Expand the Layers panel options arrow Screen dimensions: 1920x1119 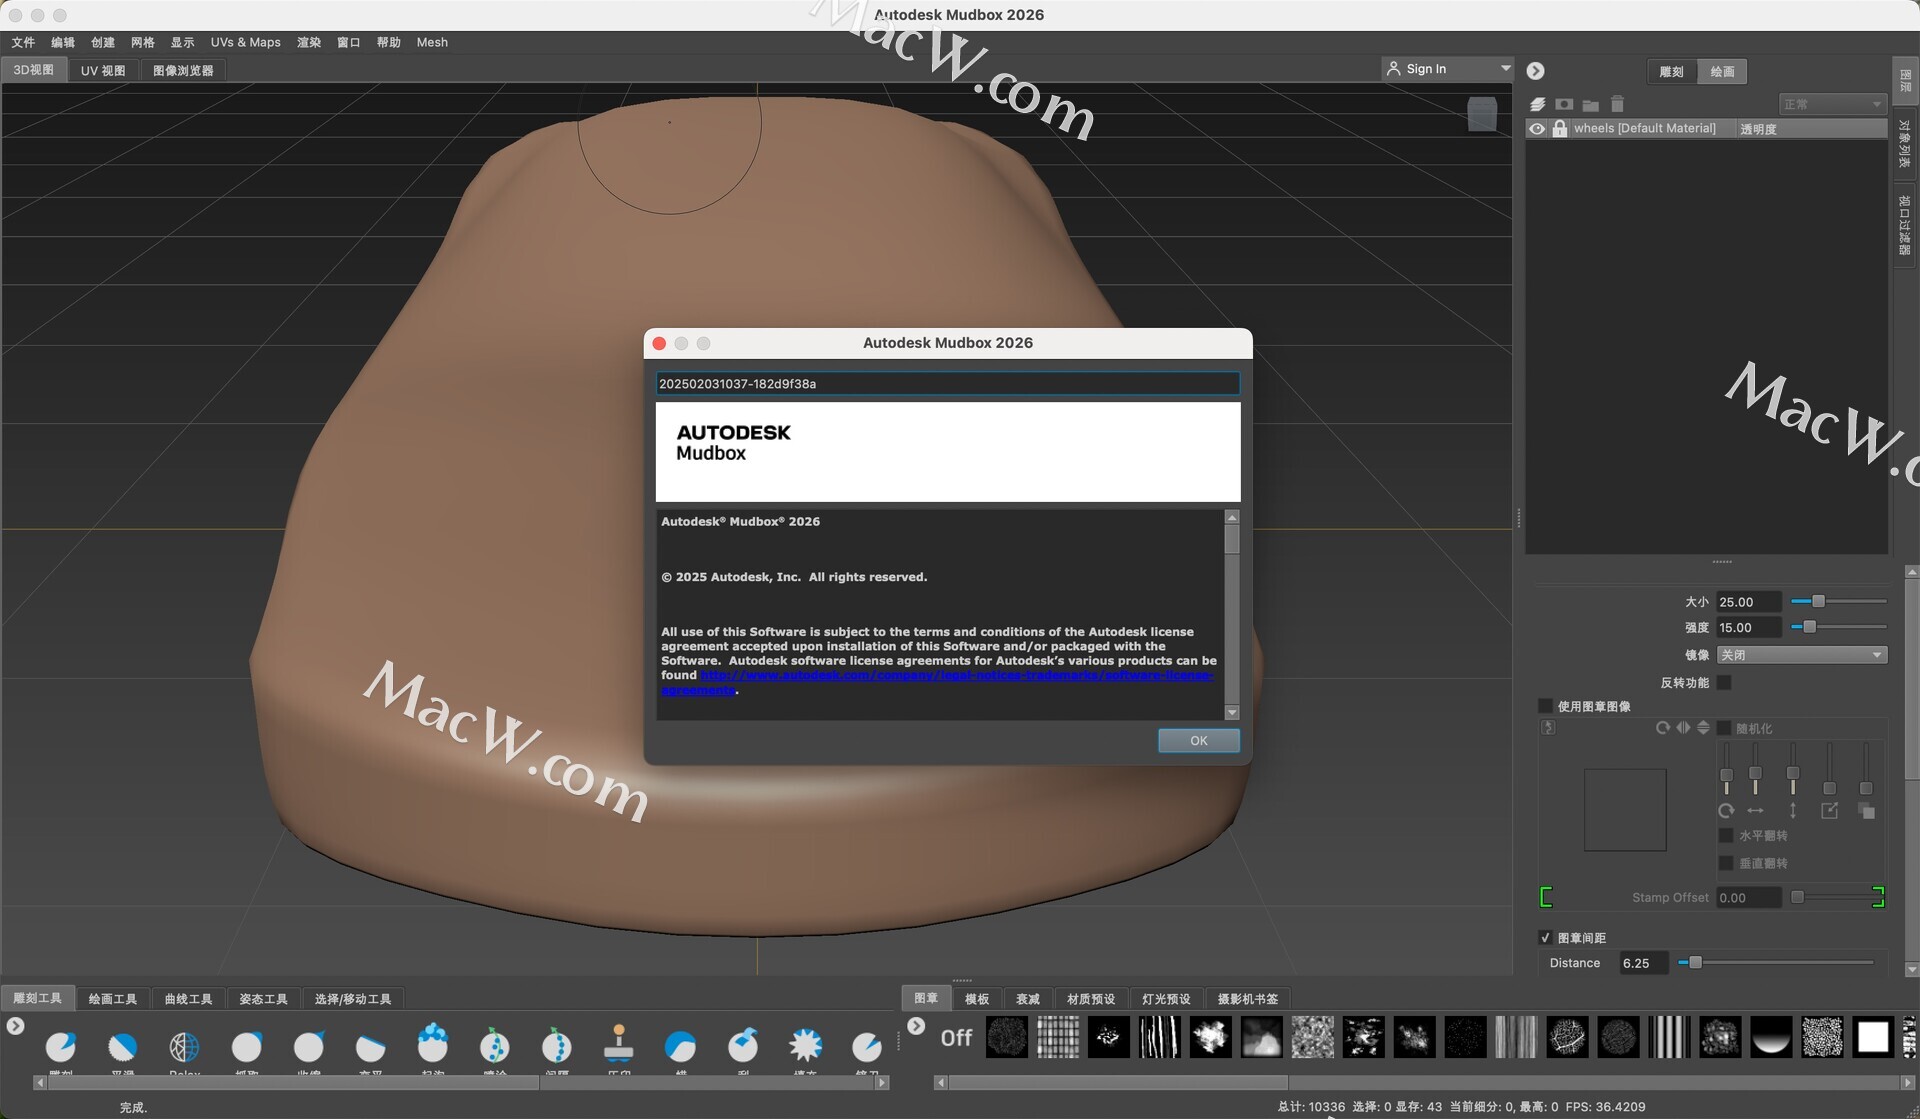(x=1536, y=71)
